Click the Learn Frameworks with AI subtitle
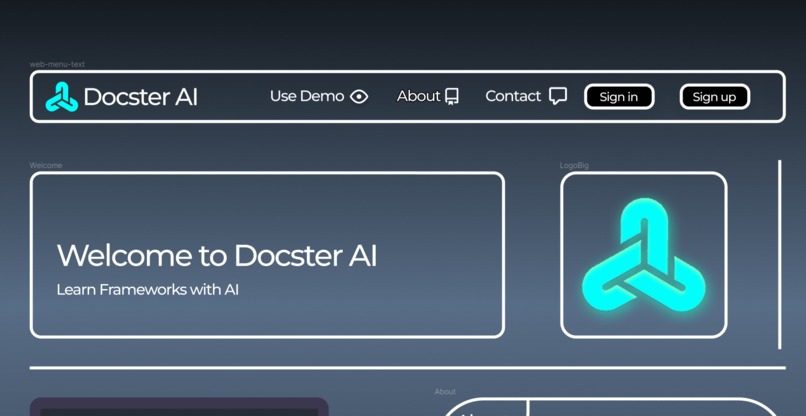This screenshot has height=416, width=806. (148, 290)
